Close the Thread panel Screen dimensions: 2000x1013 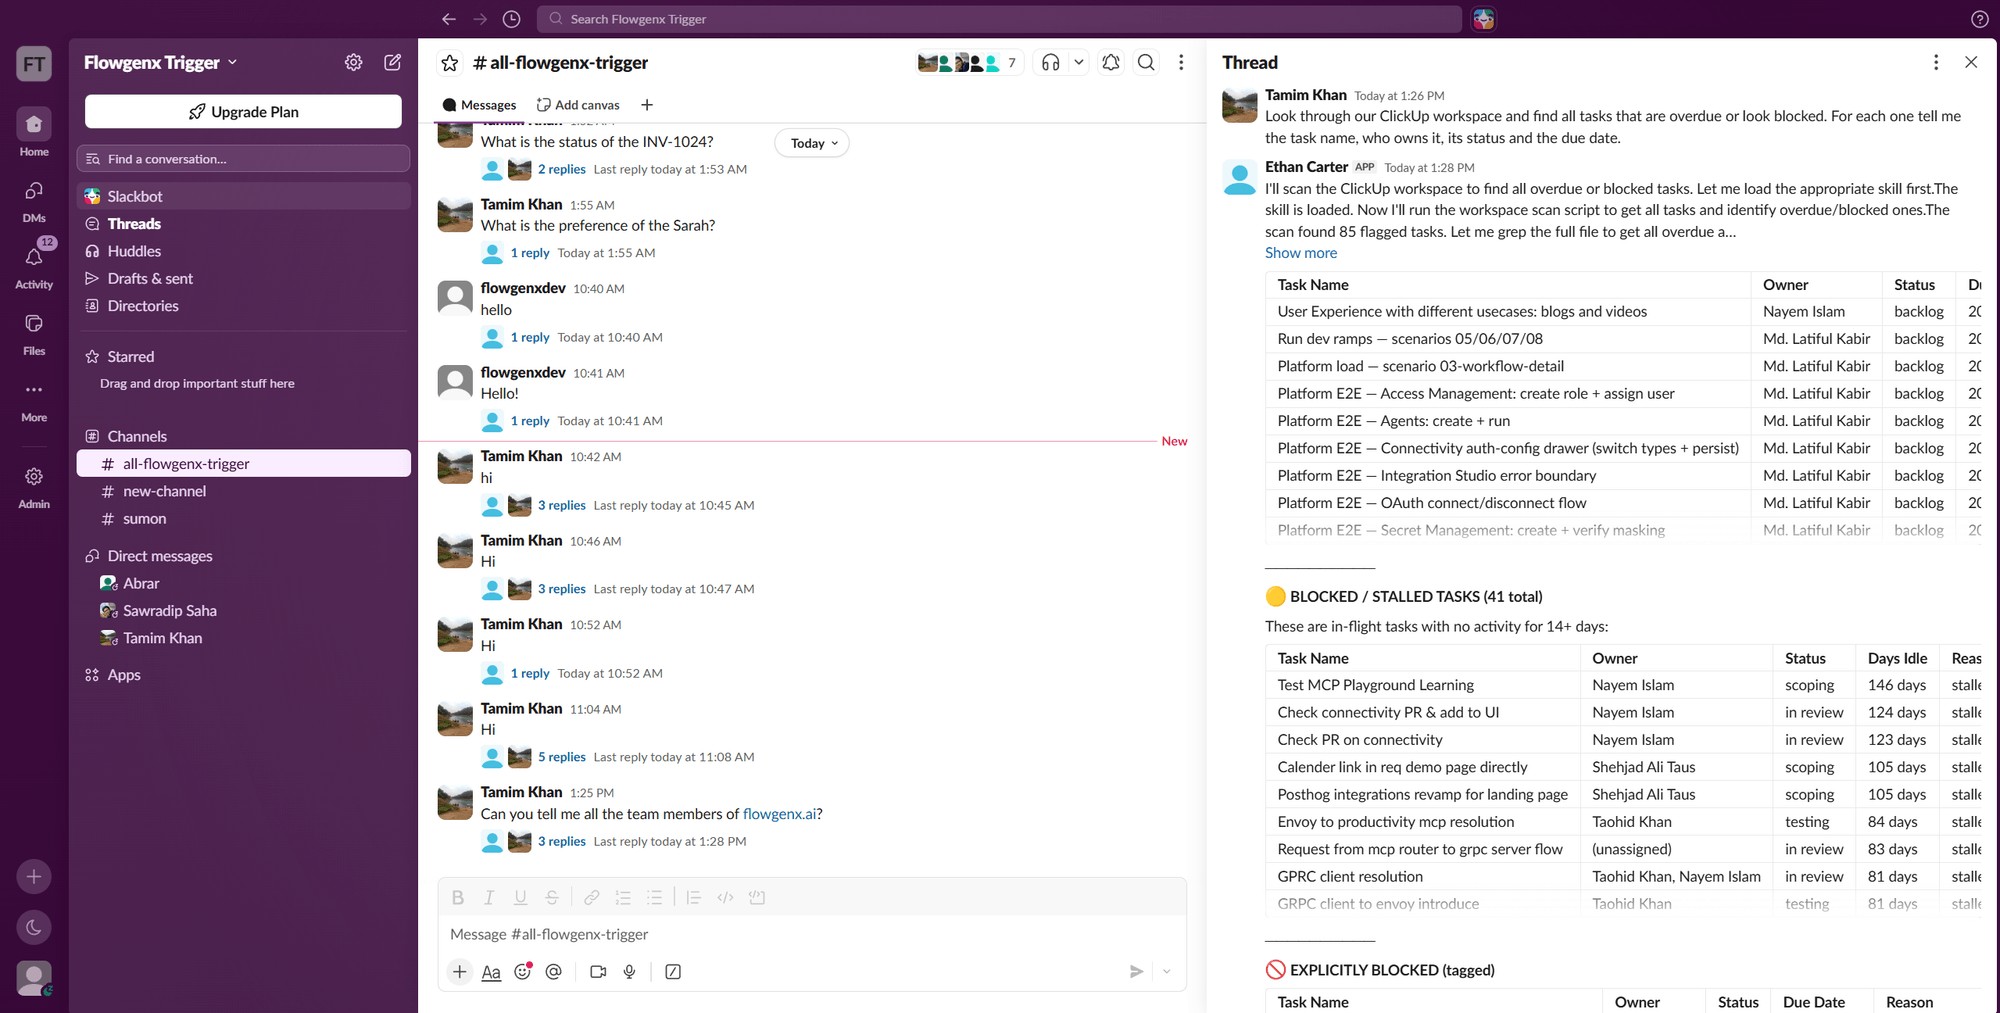click(1971, 62)
